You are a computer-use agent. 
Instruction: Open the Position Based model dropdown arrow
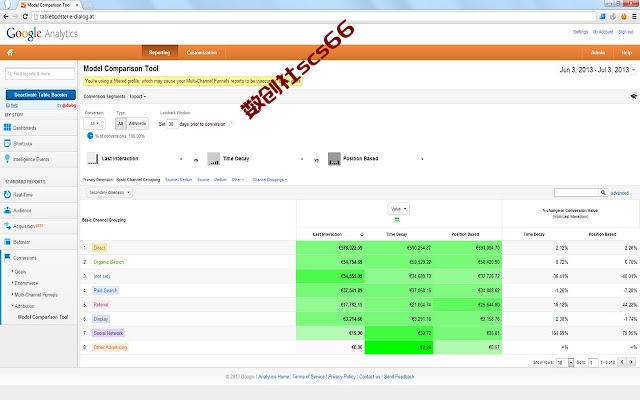[422, 159]
